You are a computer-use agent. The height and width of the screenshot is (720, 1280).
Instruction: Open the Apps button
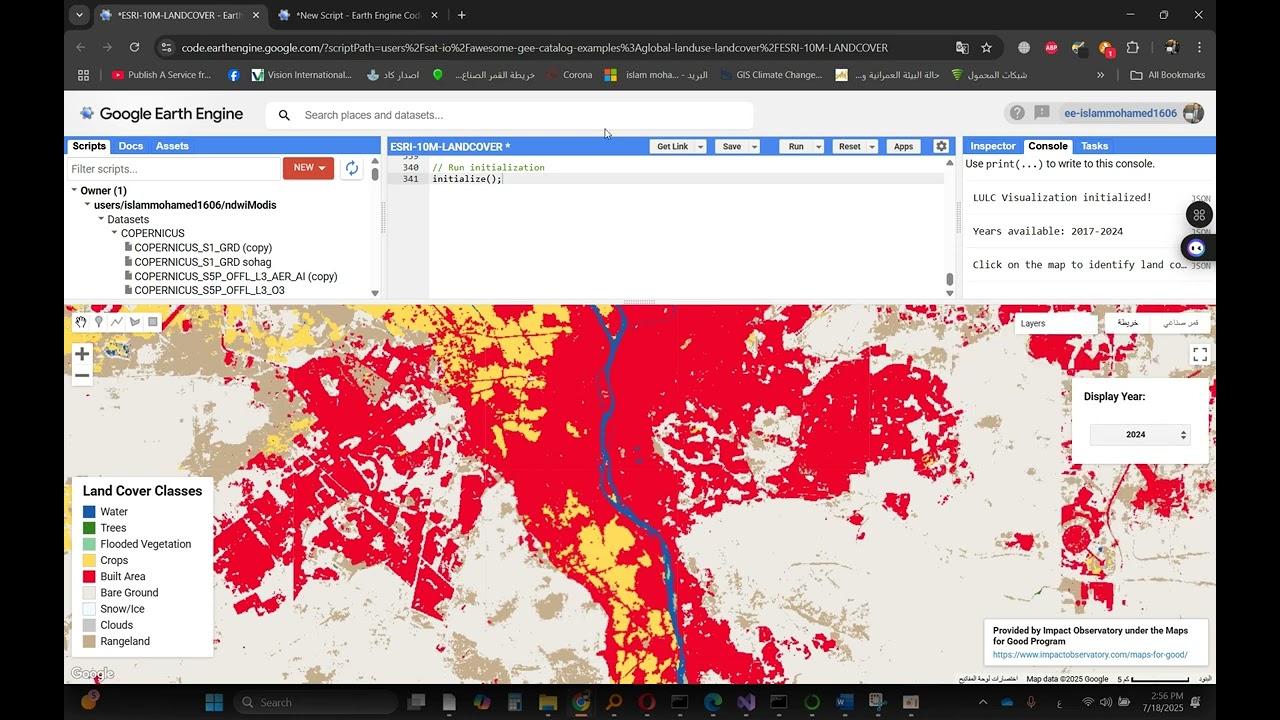[x=904, y=146]
